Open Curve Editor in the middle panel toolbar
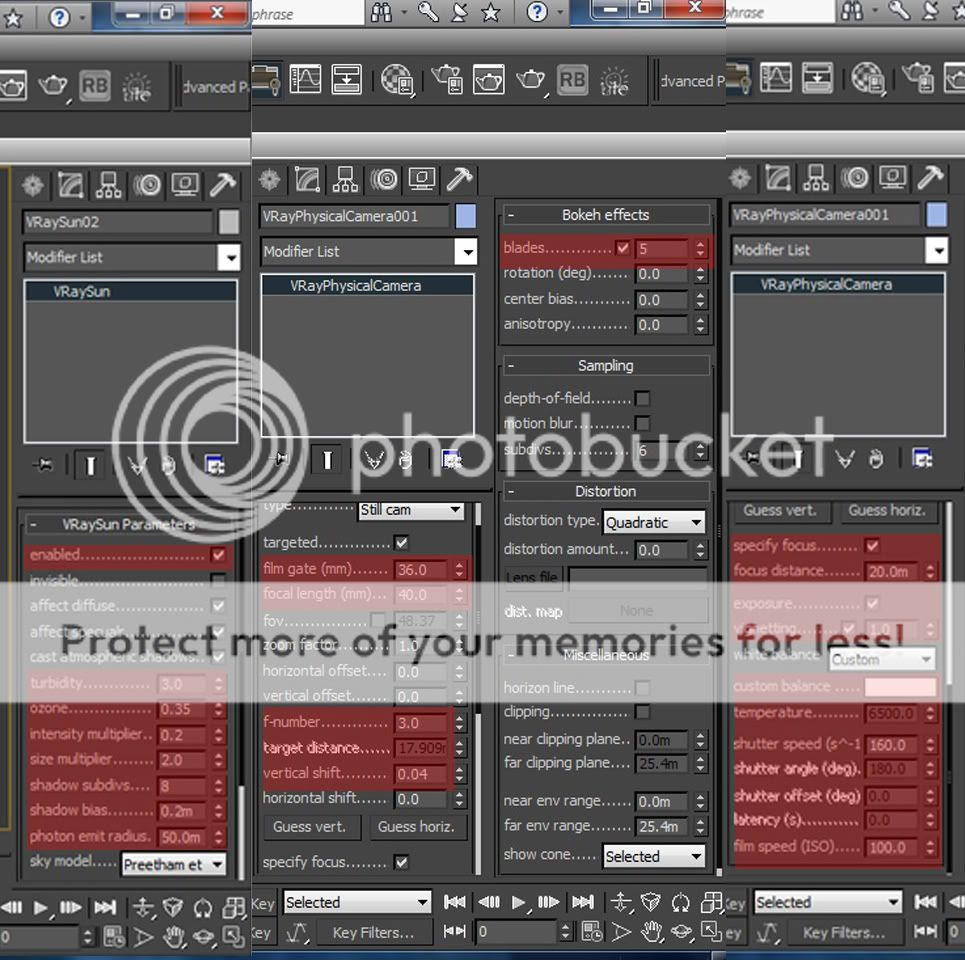Screen dimensions: 965x960 305,79
